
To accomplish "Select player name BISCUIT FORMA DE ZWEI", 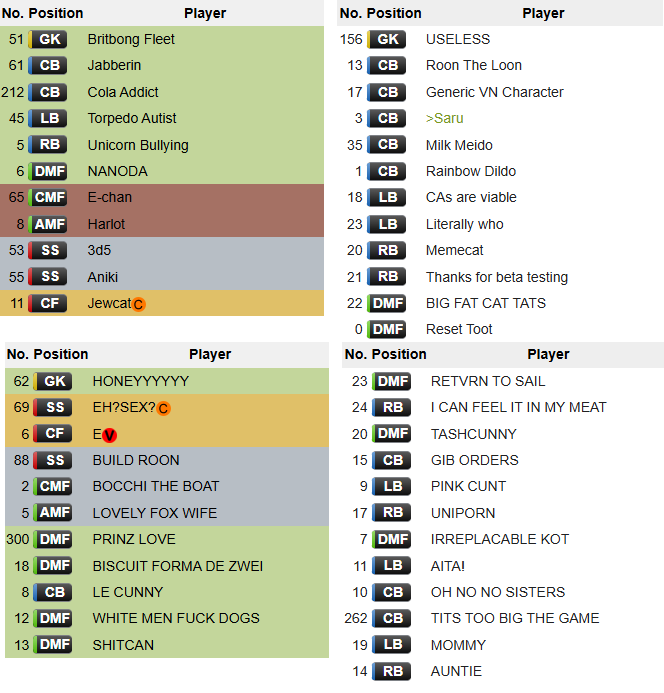I will 178,566.
